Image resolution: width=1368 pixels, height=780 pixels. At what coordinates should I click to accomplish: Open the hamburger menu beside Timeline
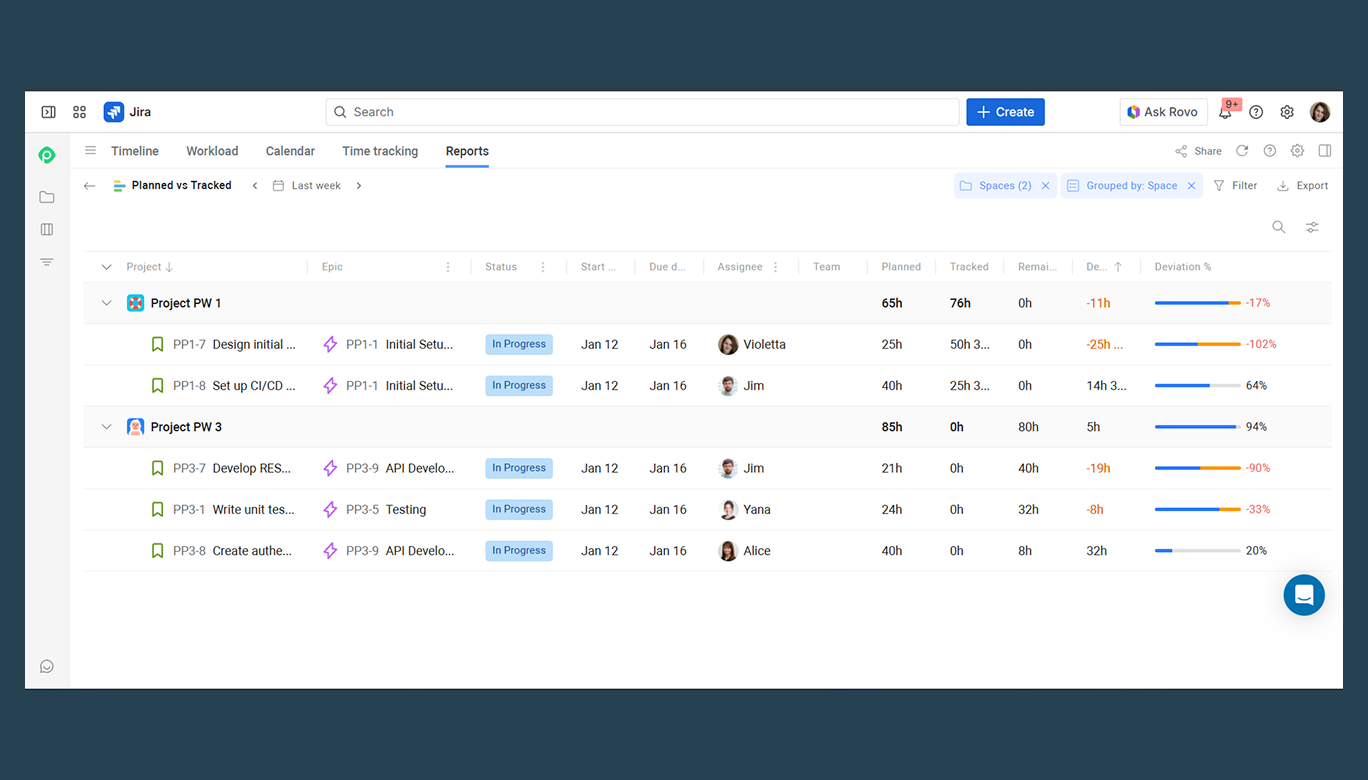pyautogui.click(x=90, y=151)
